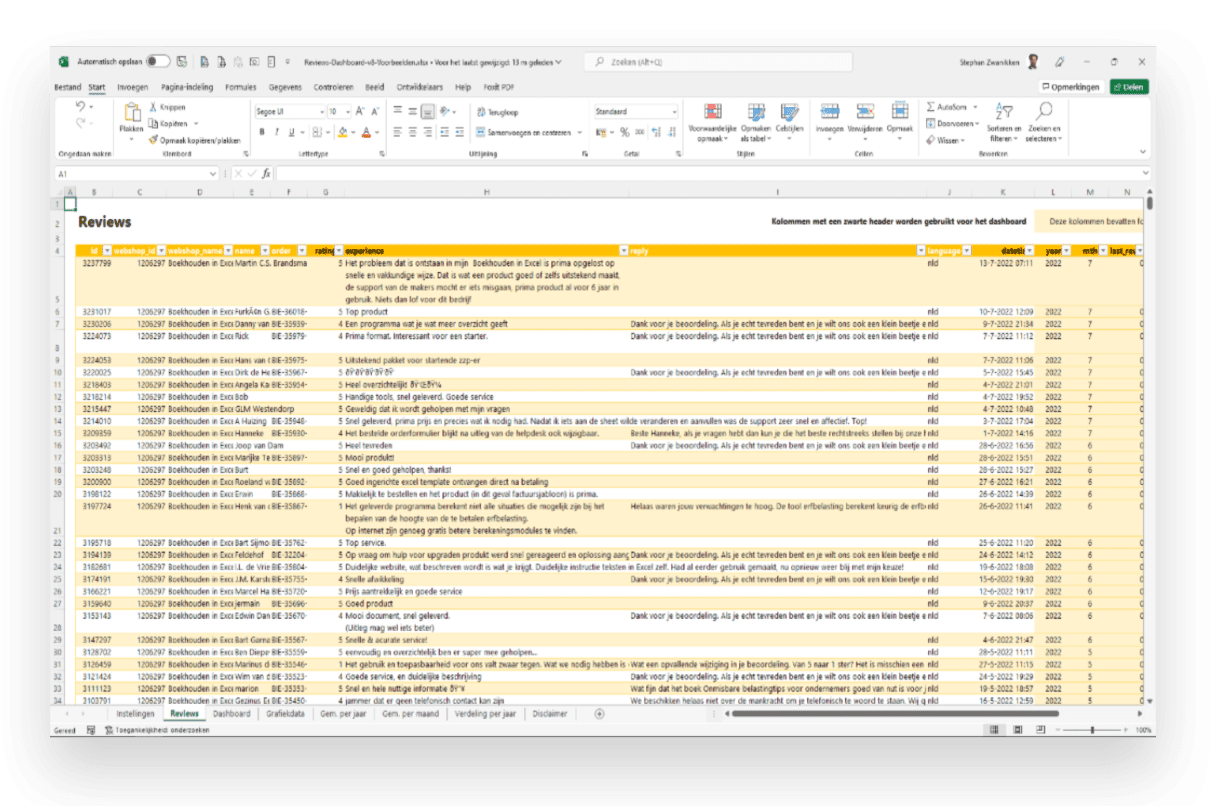Screen dimensions: 1210x806
Task: Click the Knippen scissors icon
Action: (x=153, y=106)
